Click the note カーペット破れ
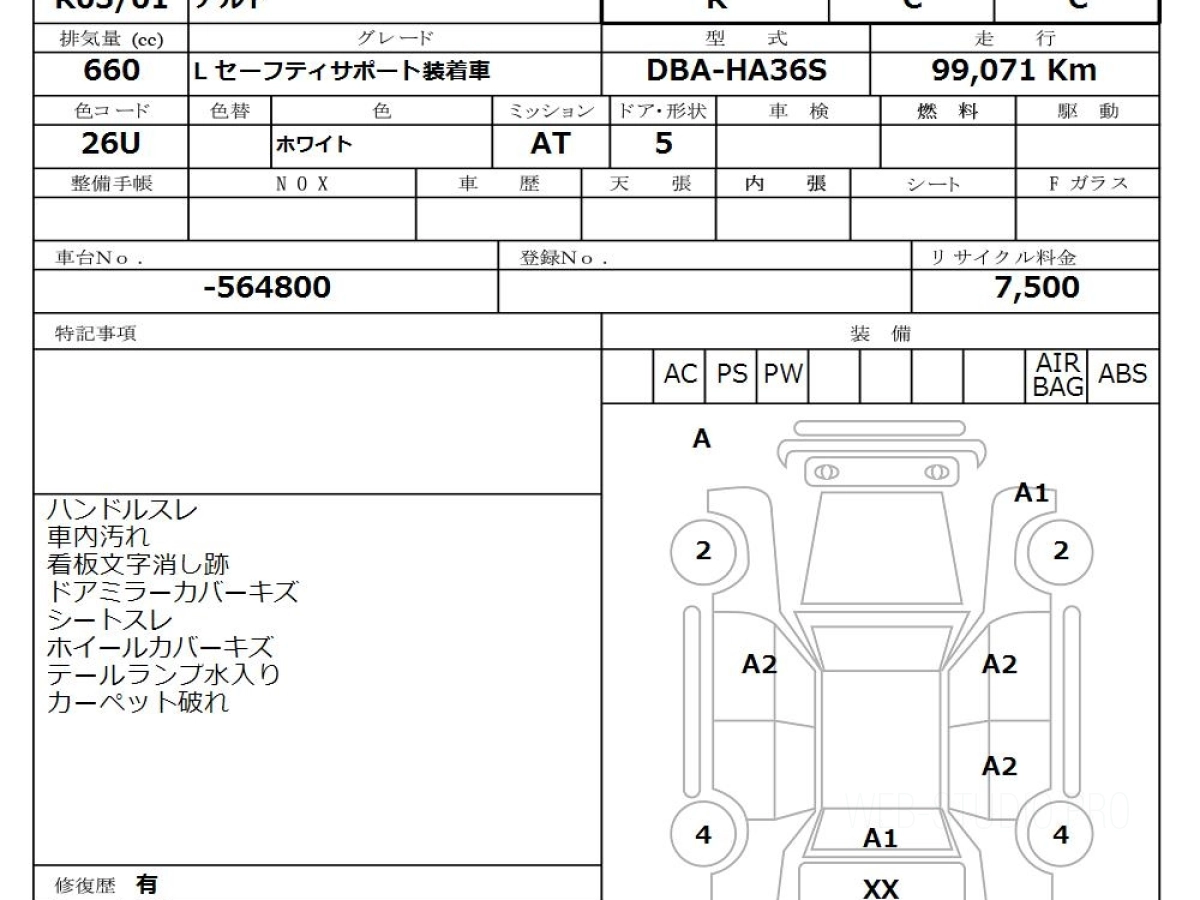The width and height of the screenshot is (1200, 900). [x=137, y=702]
